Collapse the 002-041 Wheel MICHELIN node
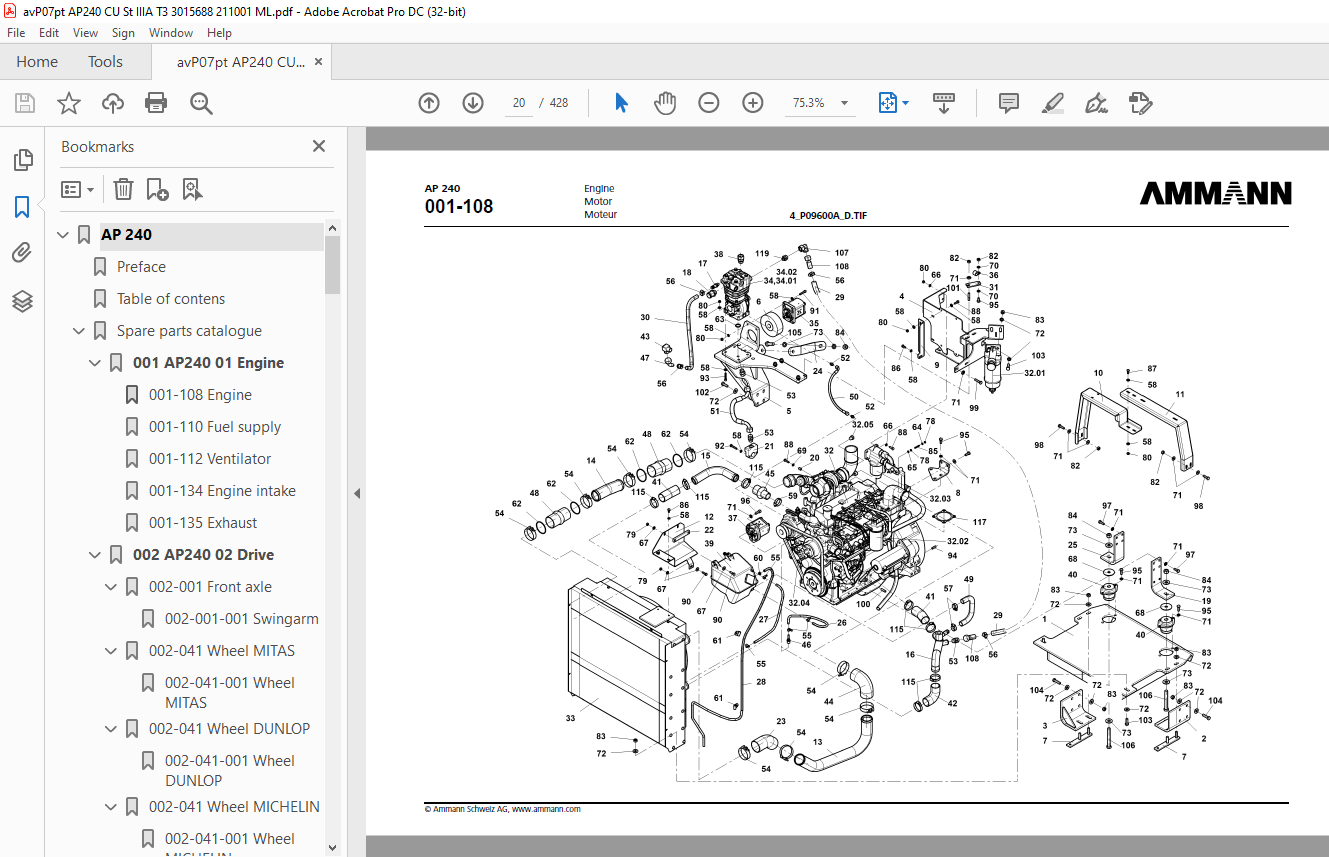This screenshot has width=1329, height=857. tap(110, 807)
